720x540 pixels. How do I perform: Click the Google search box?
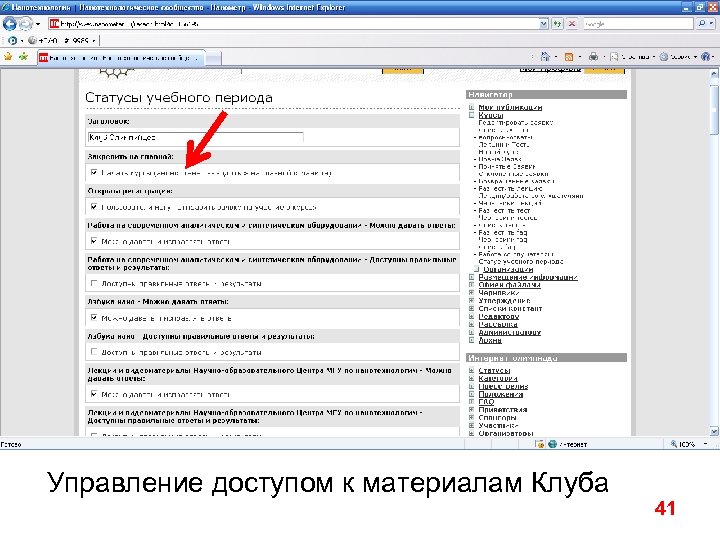point(638,23)
